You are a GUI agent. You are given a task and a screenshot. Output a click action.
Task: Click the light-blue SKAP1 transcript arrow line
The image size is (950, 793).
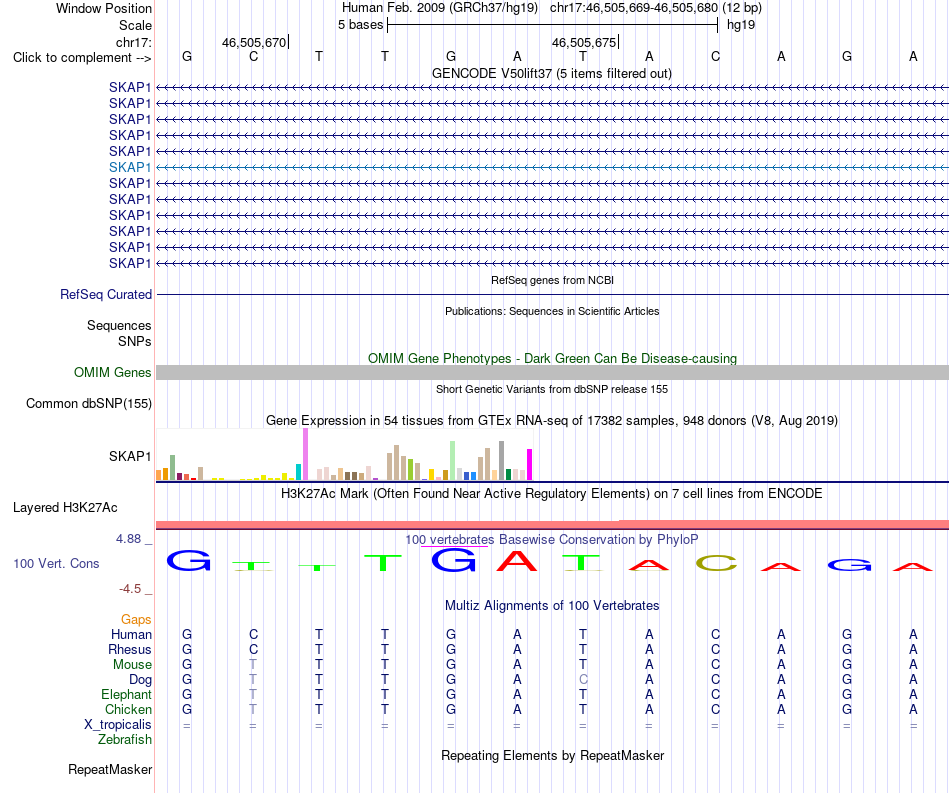pyautogui.click(x=552, y=167)
